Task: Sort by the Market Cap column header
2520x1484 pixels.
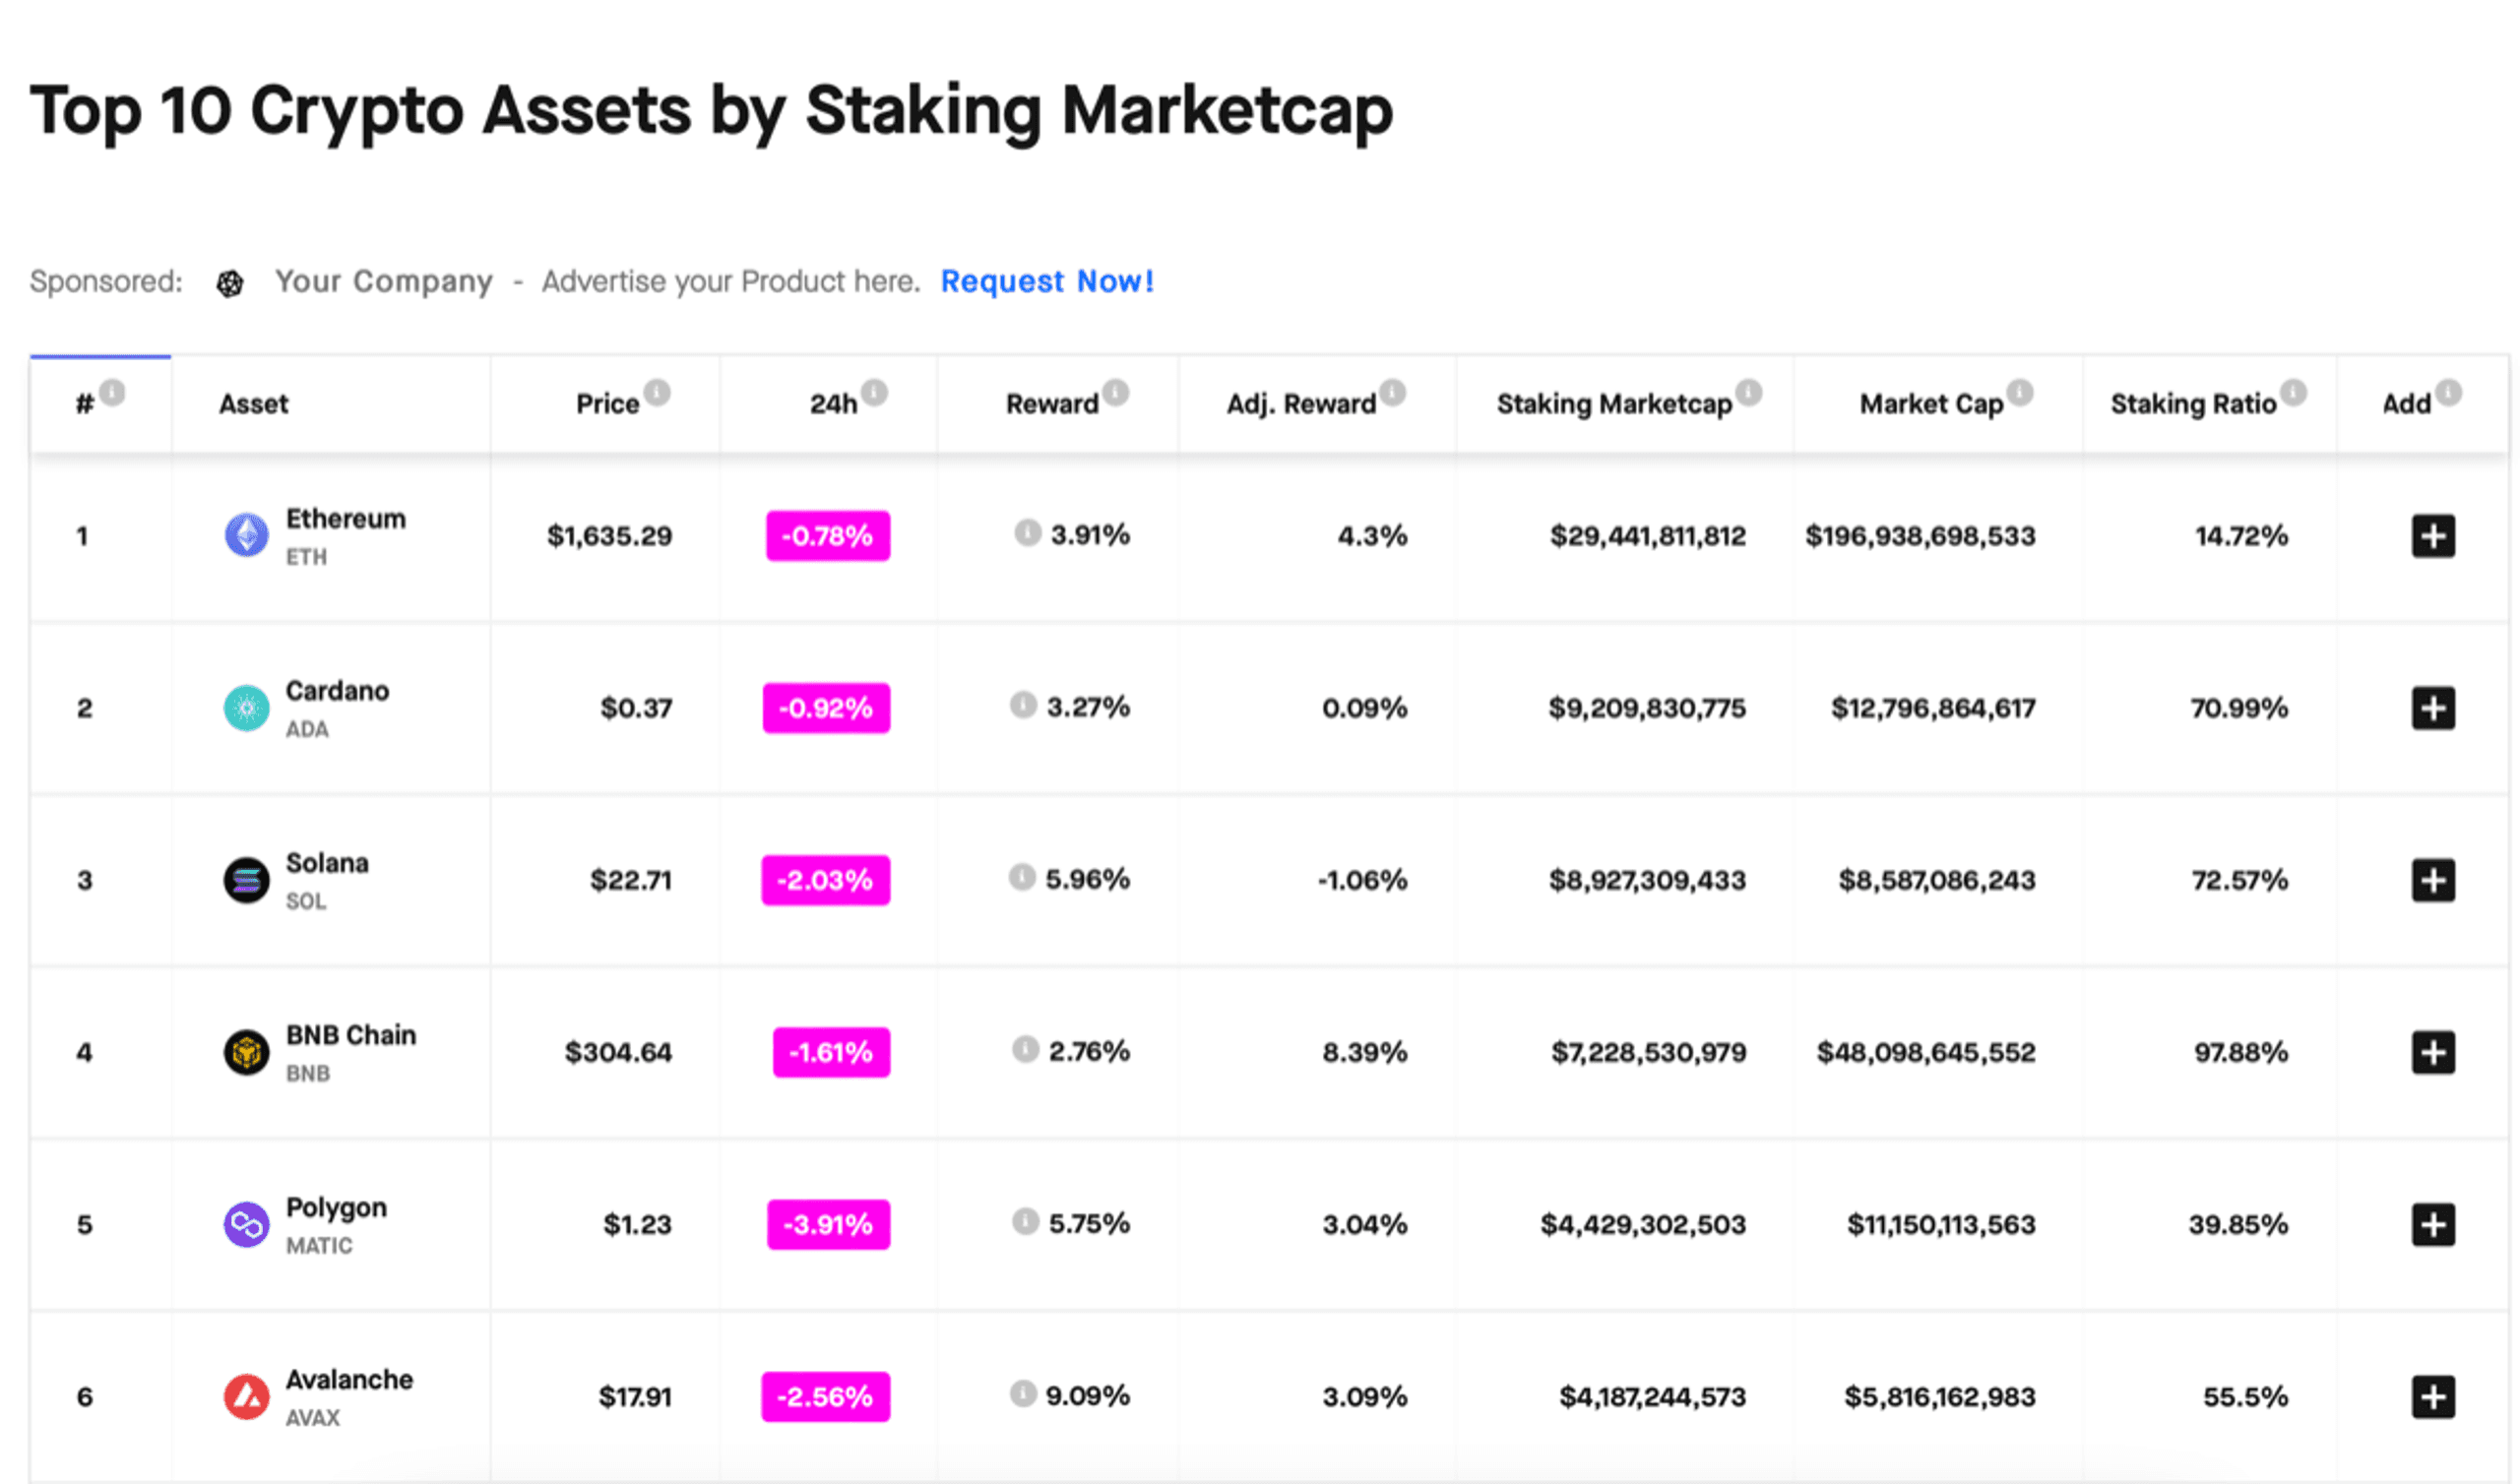Action: point(1931,404)
